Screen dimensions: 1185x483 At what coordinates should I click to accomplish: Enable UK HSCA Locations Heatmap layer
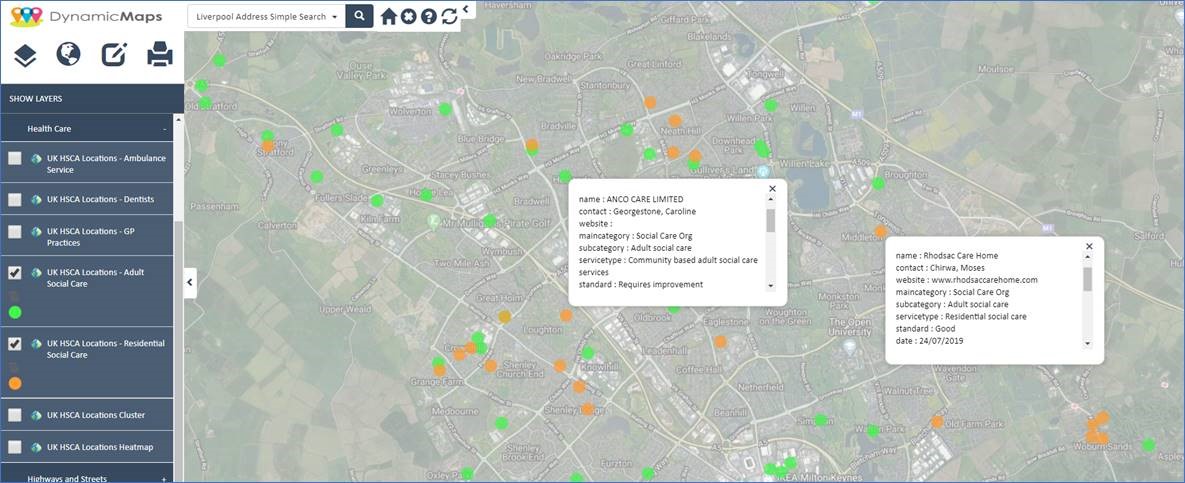(14, 447)
